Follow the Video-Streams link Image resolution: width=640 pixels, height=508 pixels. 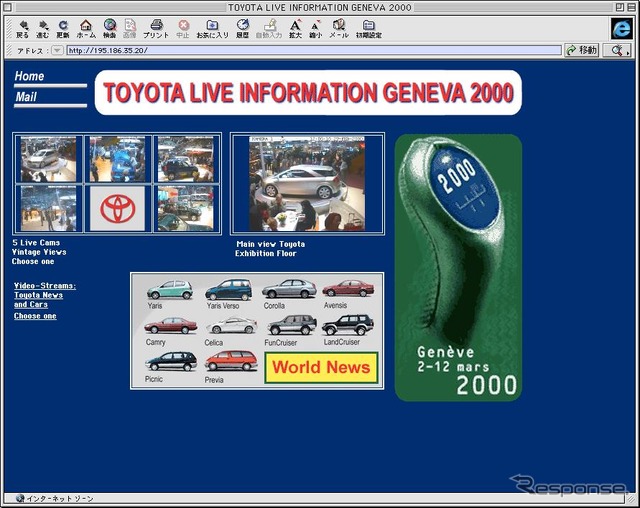click(45, 286)
